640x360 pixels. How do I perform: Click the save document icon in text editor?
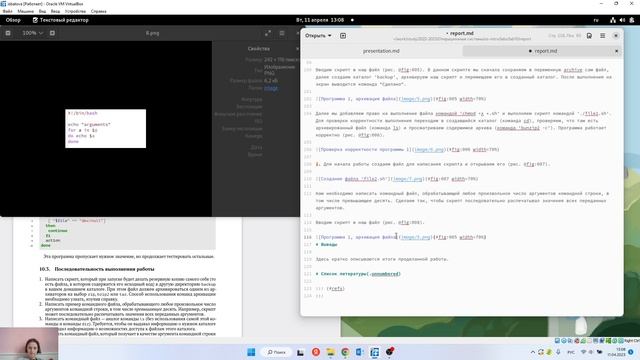(x=589, y=36)
